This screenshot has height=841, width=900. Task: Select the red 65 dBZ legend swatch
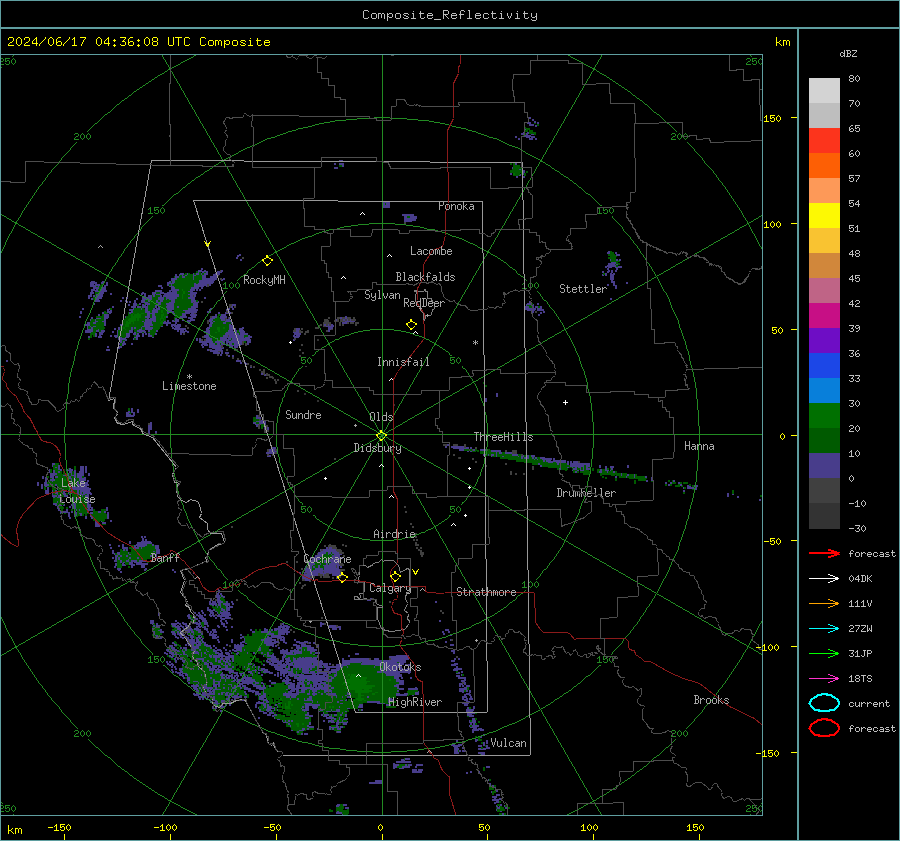824,141
